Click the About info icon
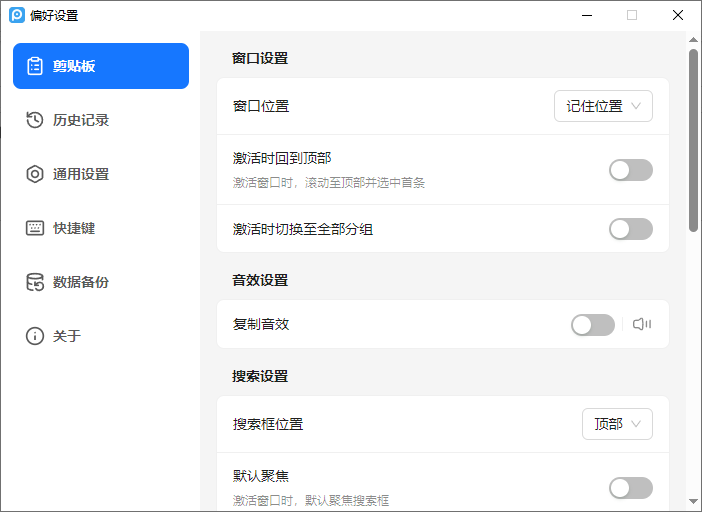The image size is (702, 512). (x=35, y=336)
